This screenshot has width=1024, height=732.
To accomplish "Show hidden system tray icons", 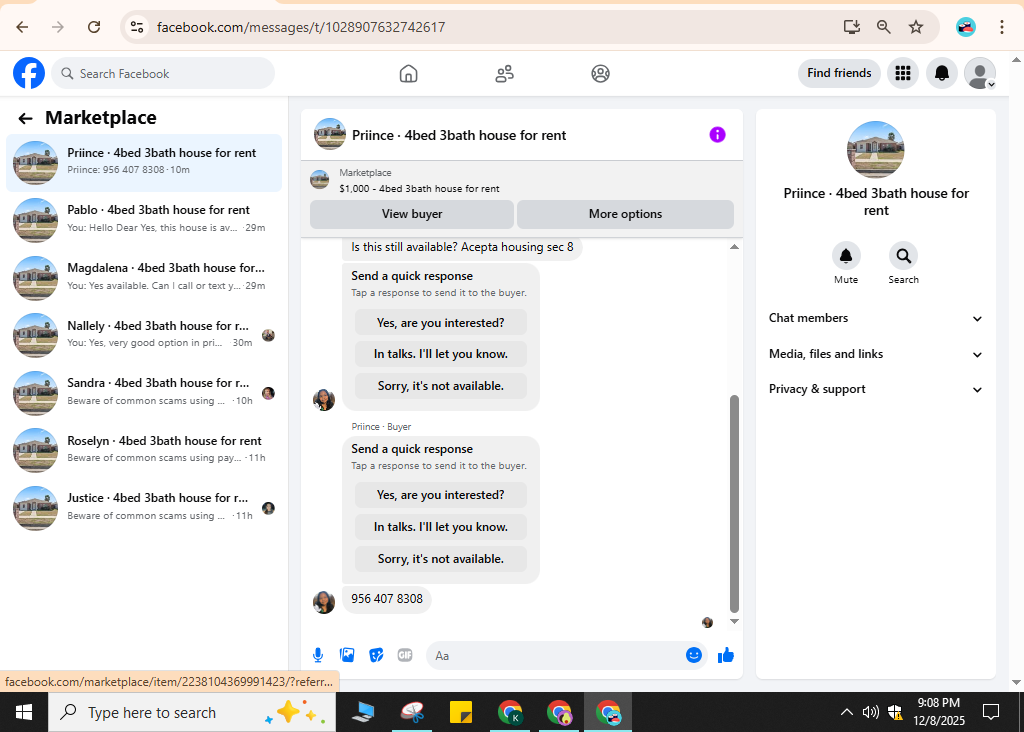I will tap(846, 712).
